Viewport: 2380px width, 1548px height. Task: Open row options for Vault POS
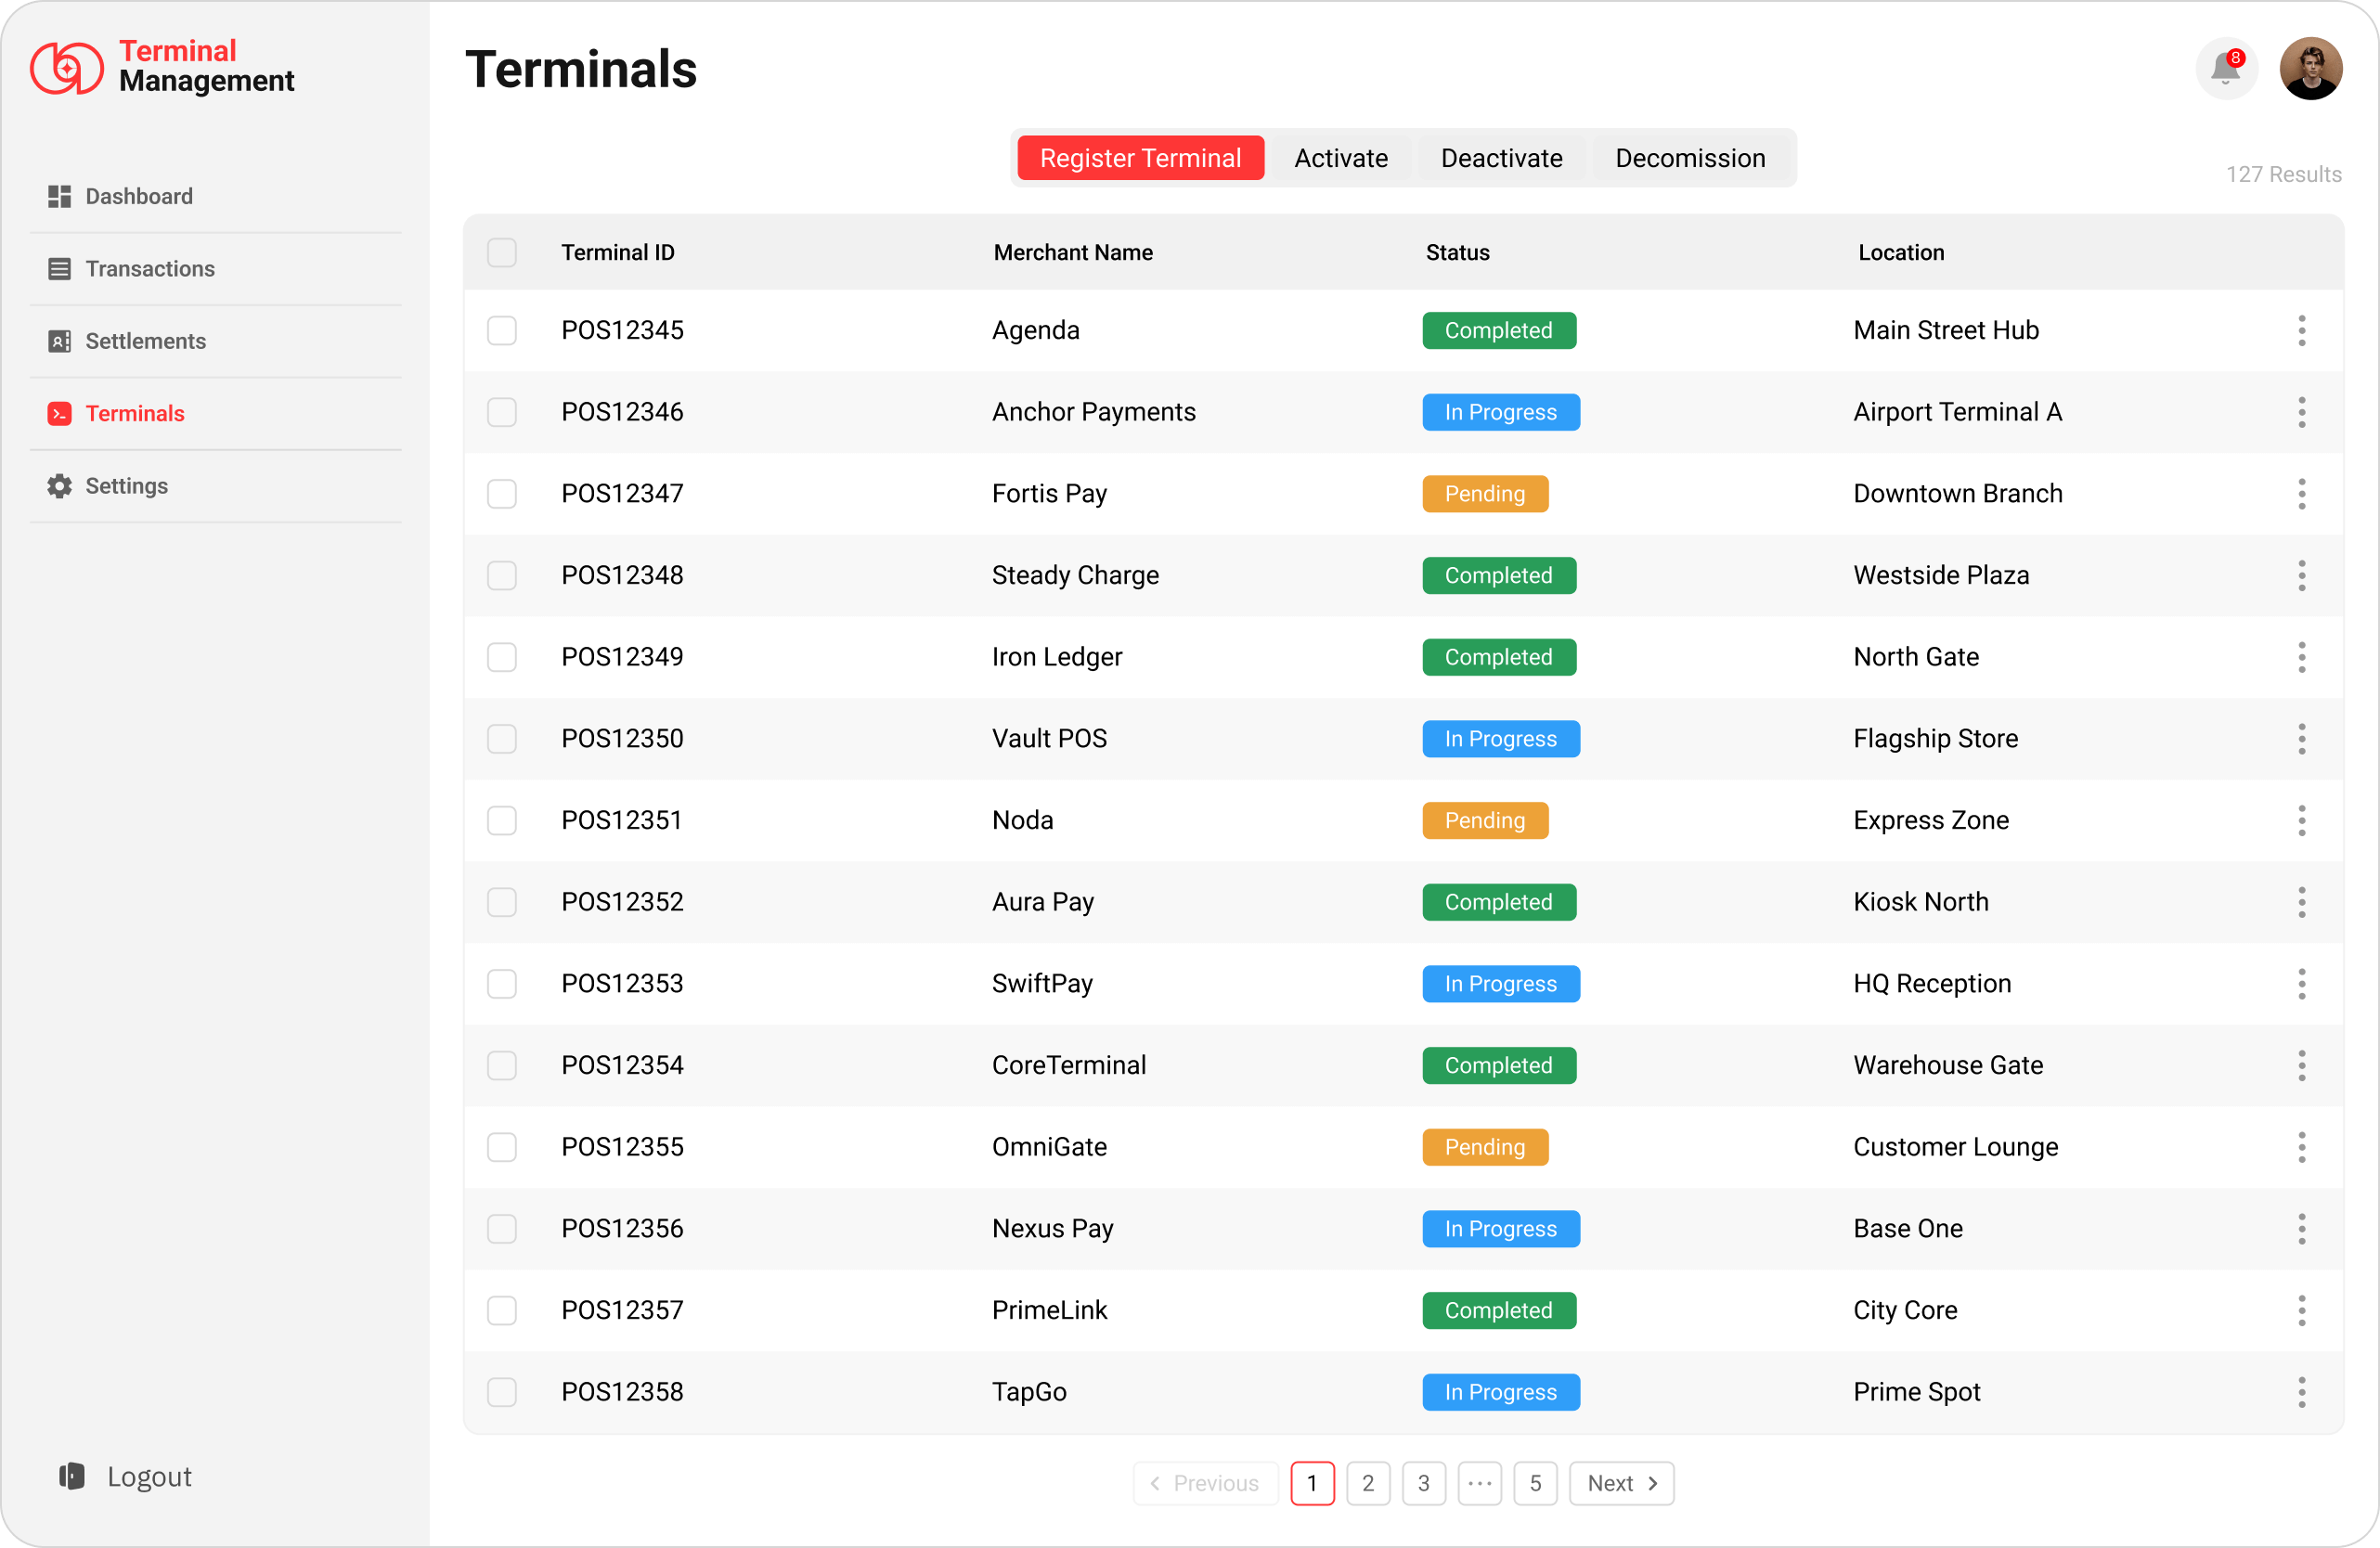click(2301, 739)
